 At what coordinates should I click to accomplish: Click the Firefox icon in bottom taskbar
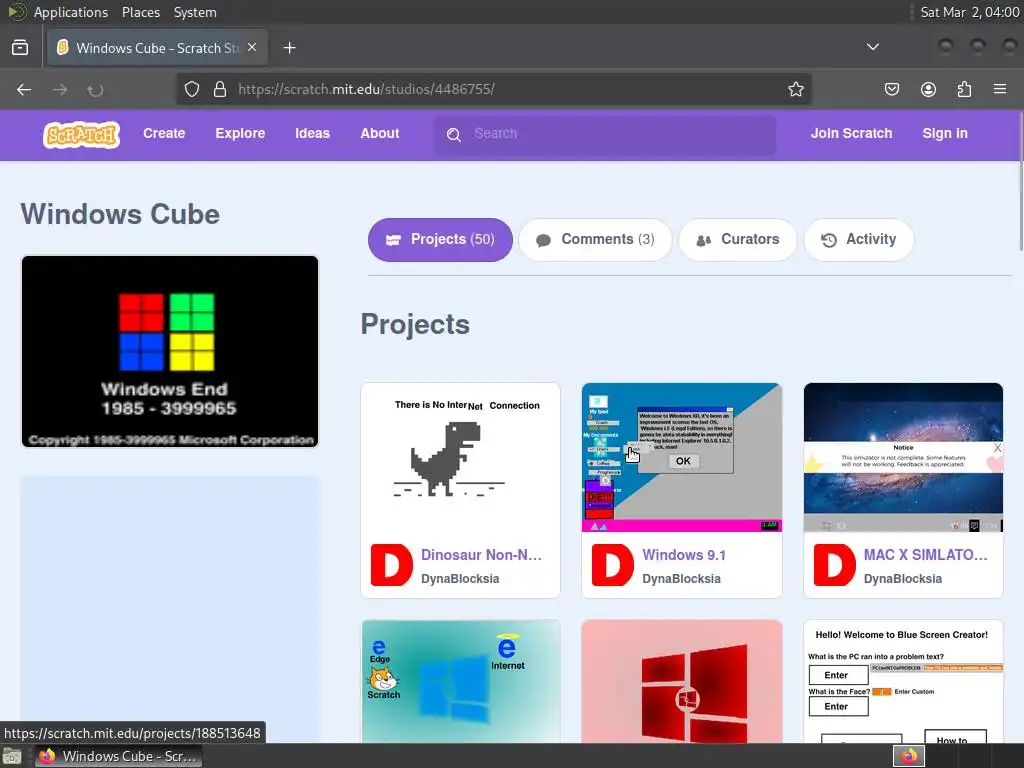coord(47,756)
